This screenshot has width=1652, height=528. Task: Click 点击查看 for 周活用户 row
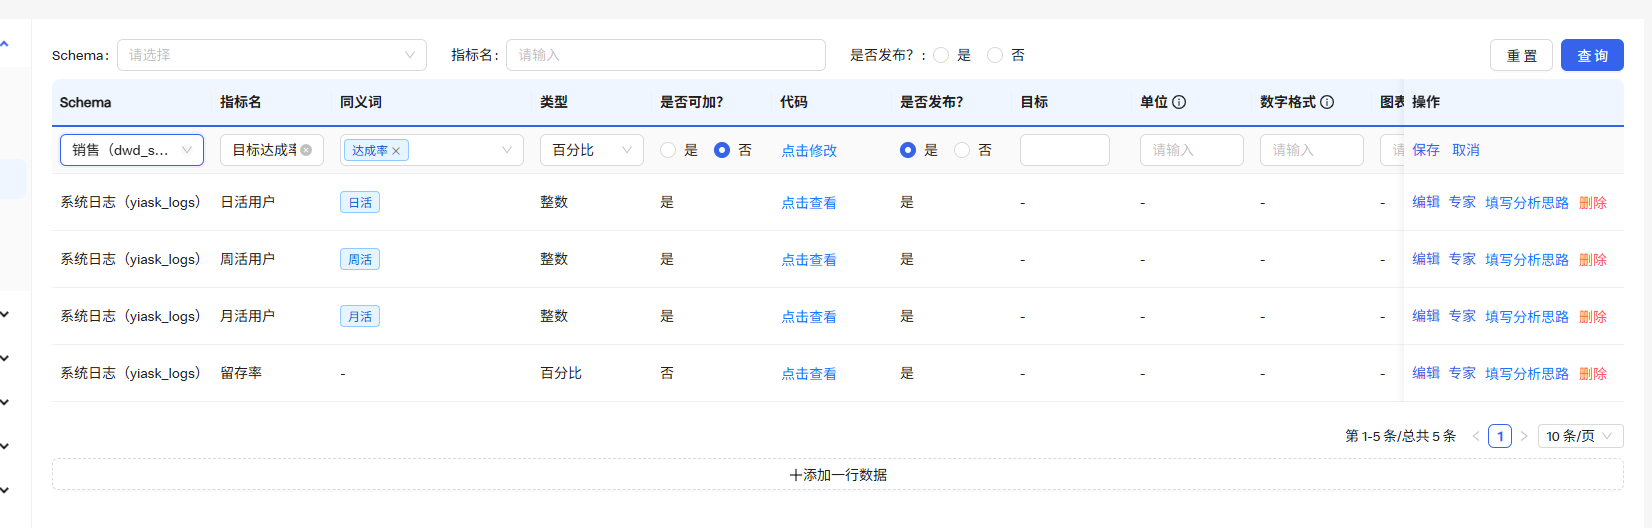coord(809,260)
